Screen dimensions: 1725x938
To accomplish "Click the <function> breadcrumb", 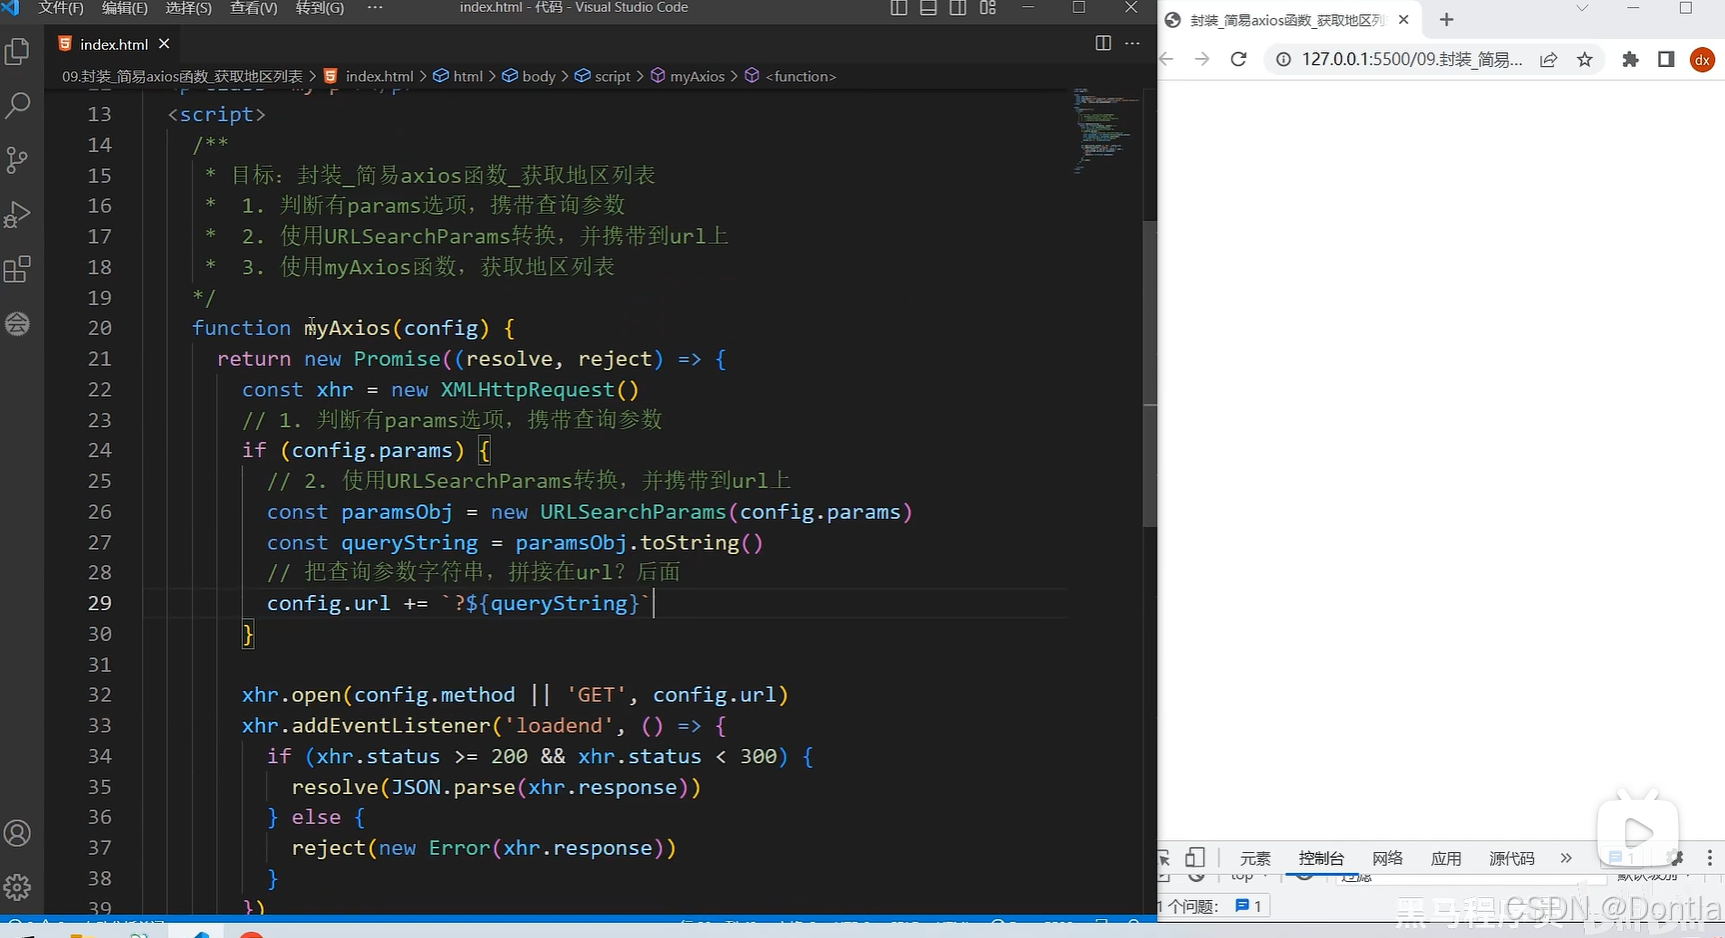I will pyautogui.click(x=791, y=76).
